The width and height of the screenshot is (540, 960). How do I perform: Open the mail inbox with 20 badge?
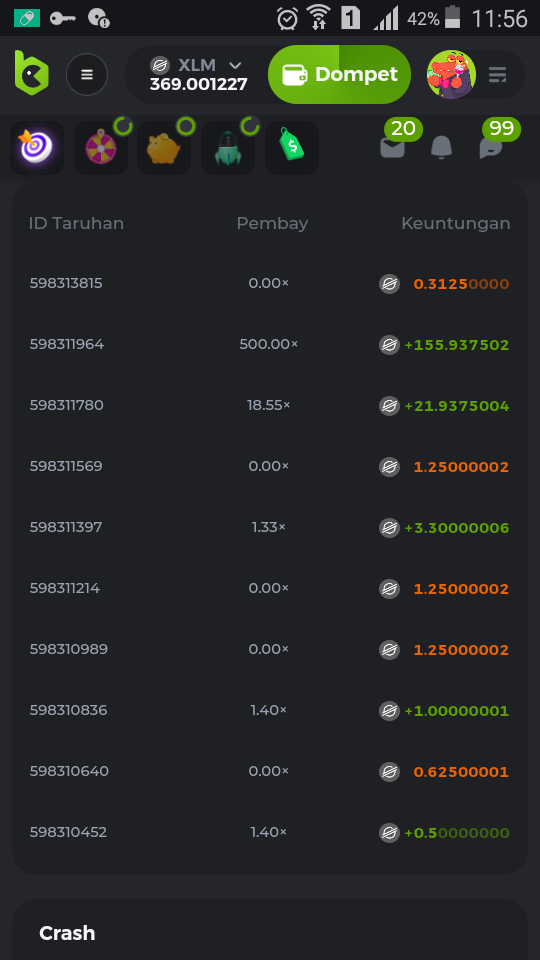point(392,147)
